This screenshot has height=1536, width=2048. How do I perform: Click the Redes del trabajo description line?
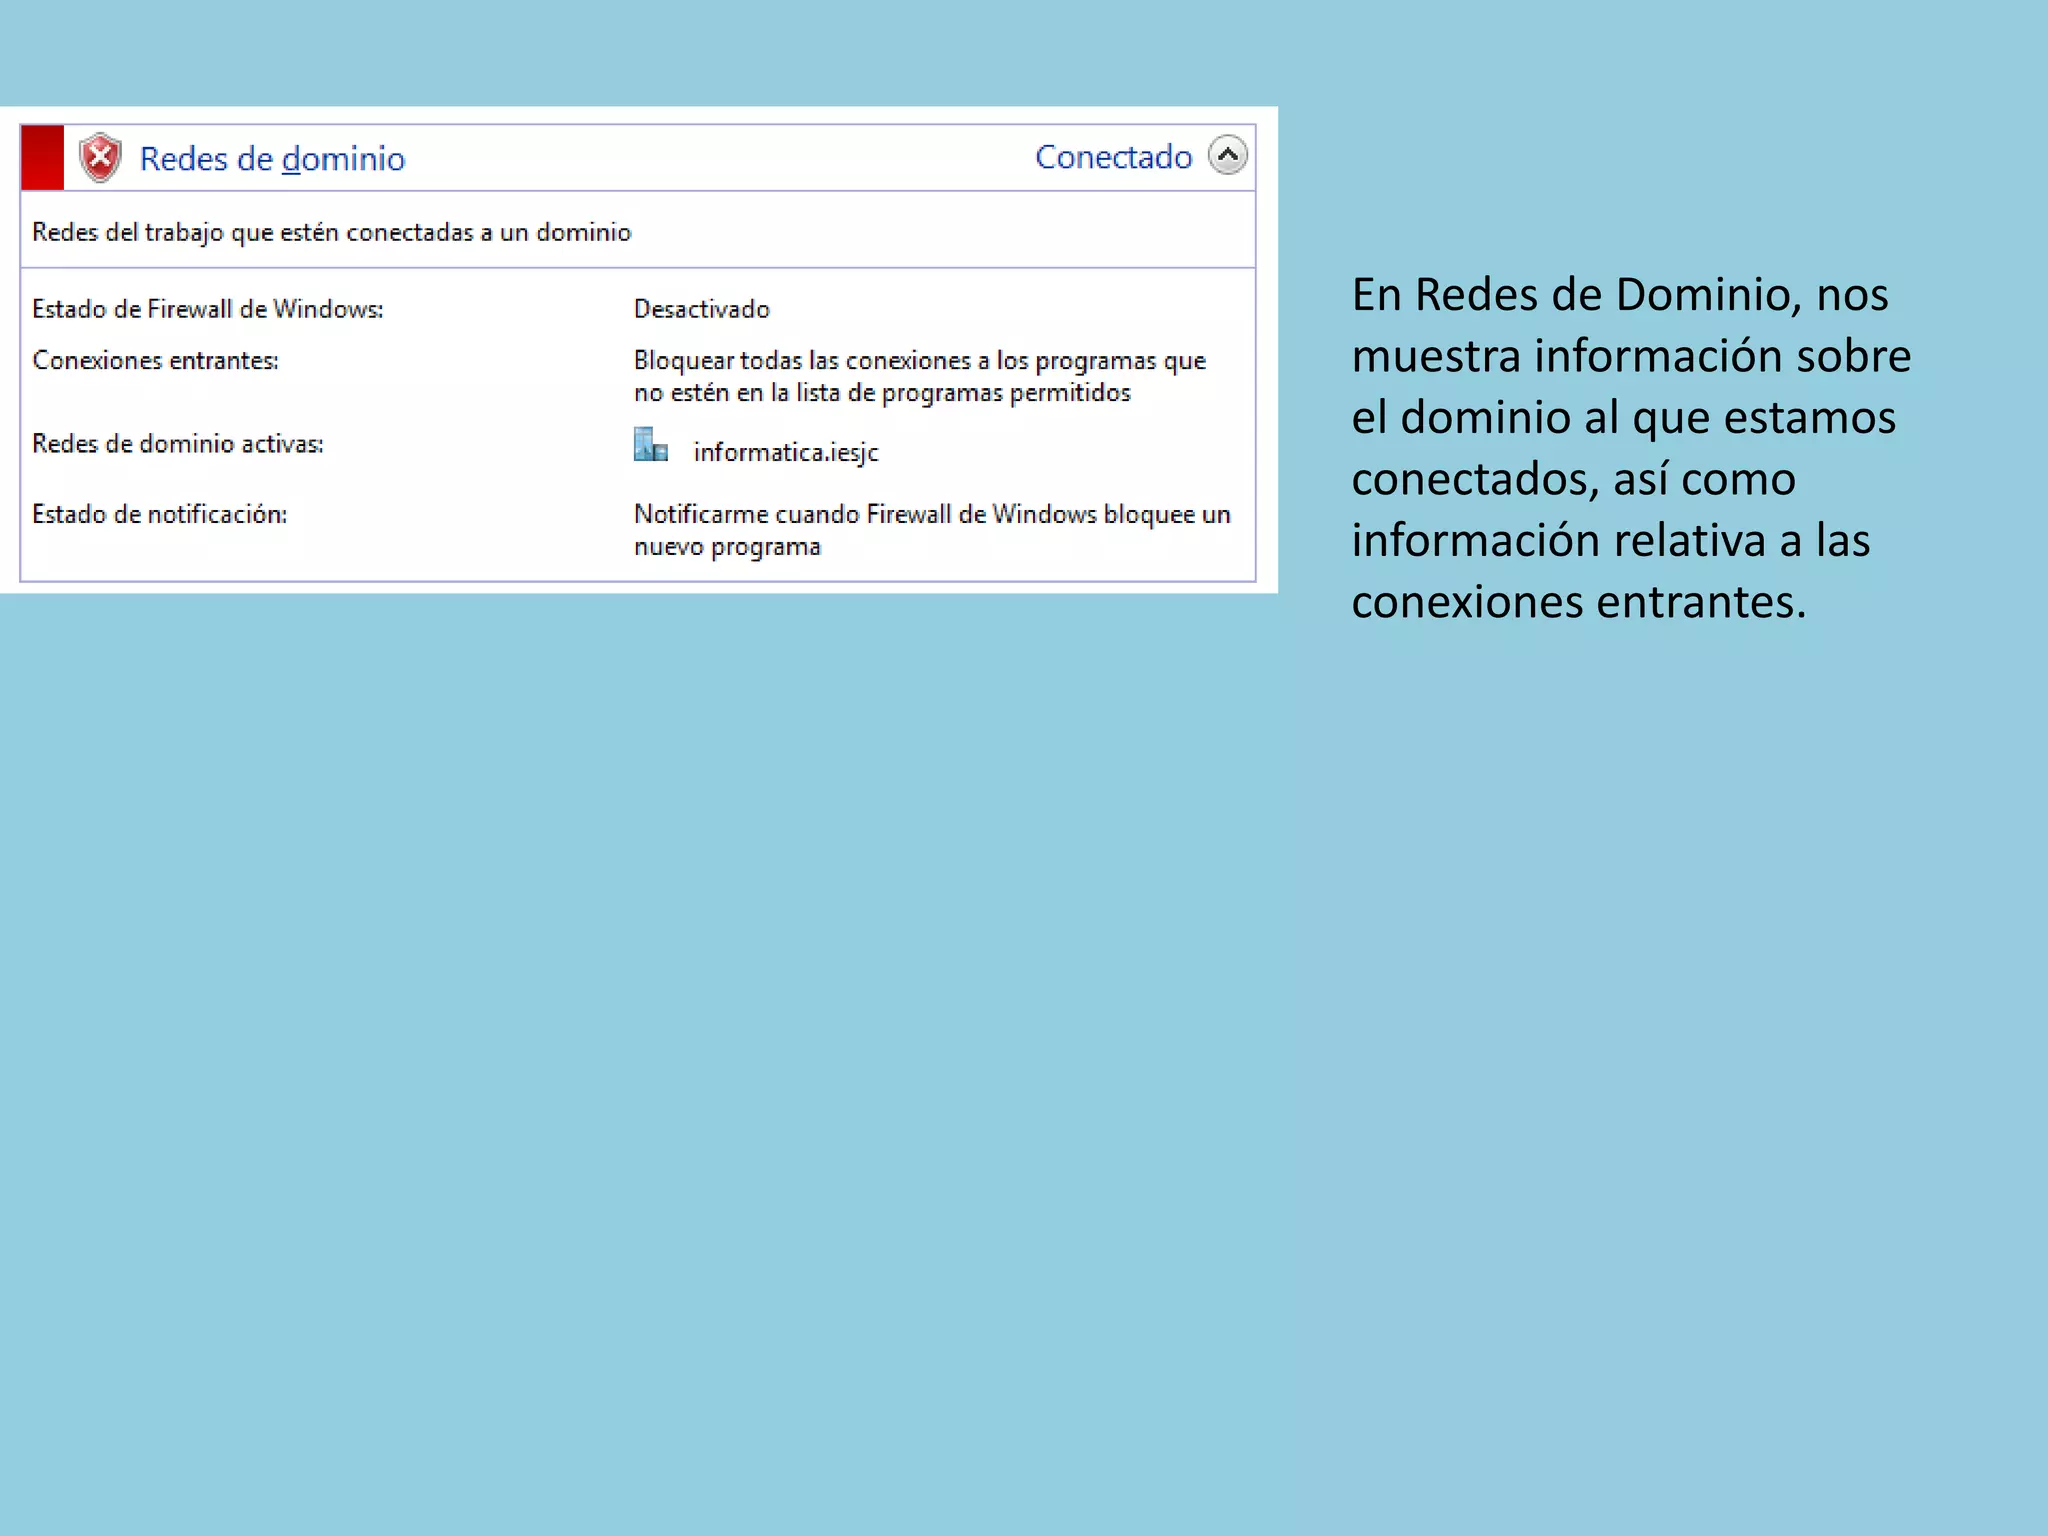[x=332, y=232]
